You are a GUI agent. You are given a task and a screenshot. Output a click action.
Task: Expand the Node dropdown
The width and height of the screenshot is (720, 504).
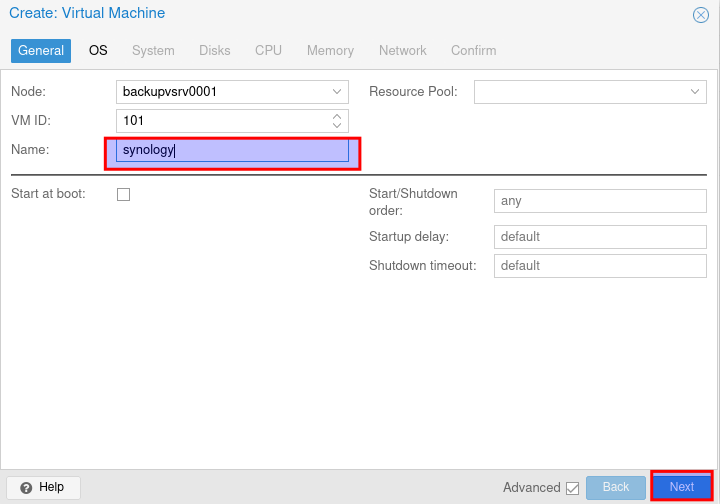coord(337,92)
